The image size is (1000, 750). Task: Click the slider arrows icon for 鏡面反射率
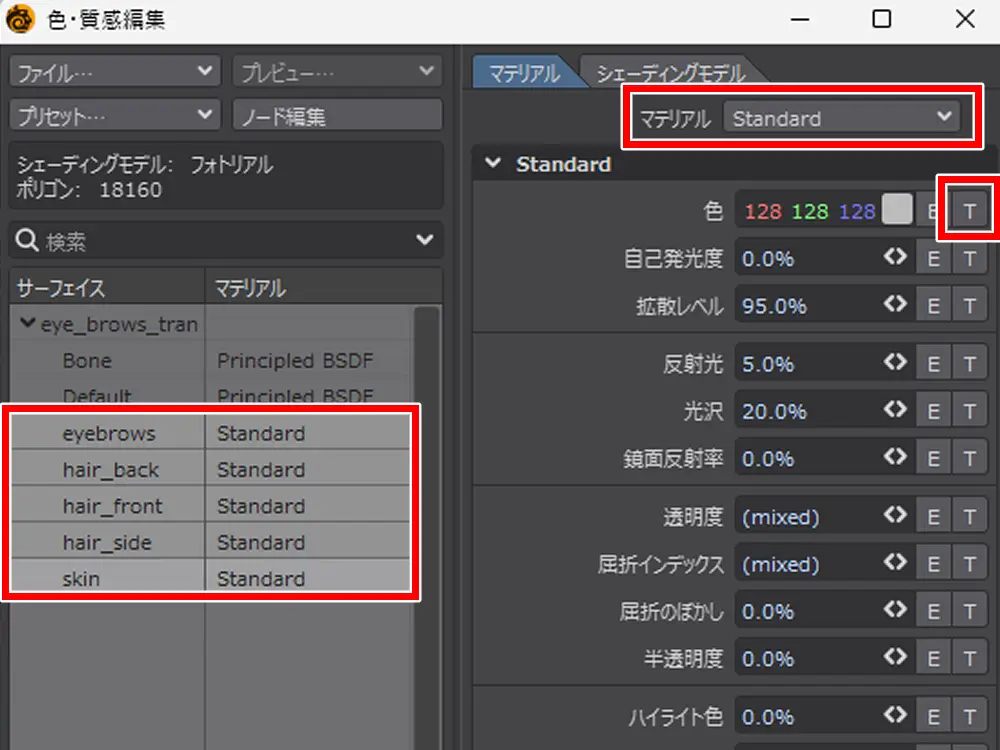click(894, 458)
